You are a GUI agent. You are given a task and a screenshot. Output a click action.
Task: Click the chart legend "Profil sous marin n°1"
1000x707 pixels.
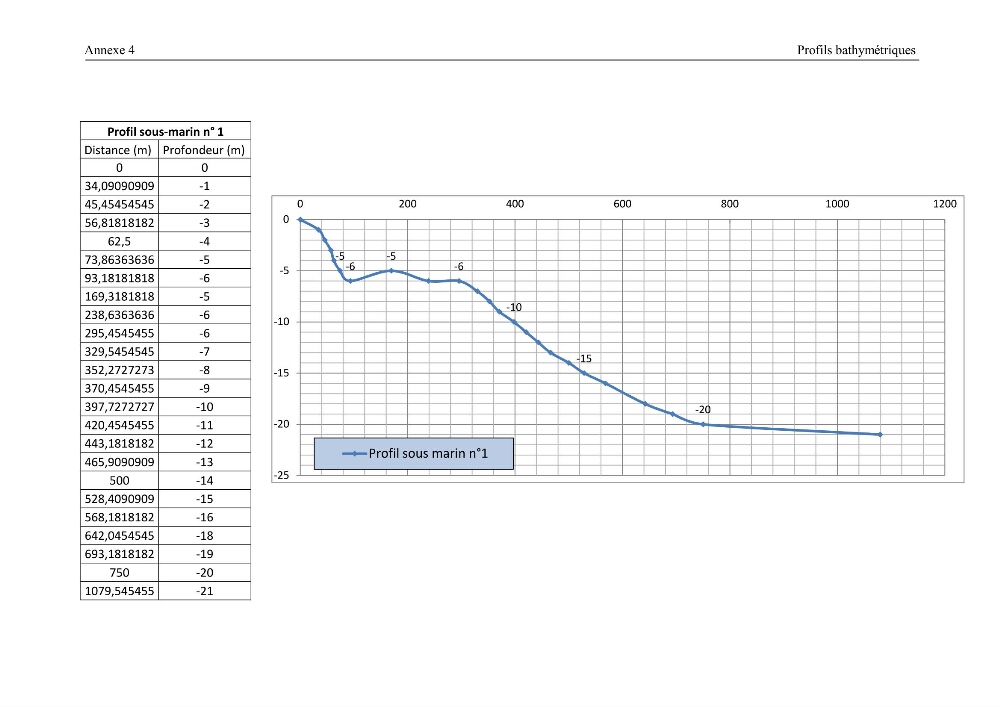[414, 454]
